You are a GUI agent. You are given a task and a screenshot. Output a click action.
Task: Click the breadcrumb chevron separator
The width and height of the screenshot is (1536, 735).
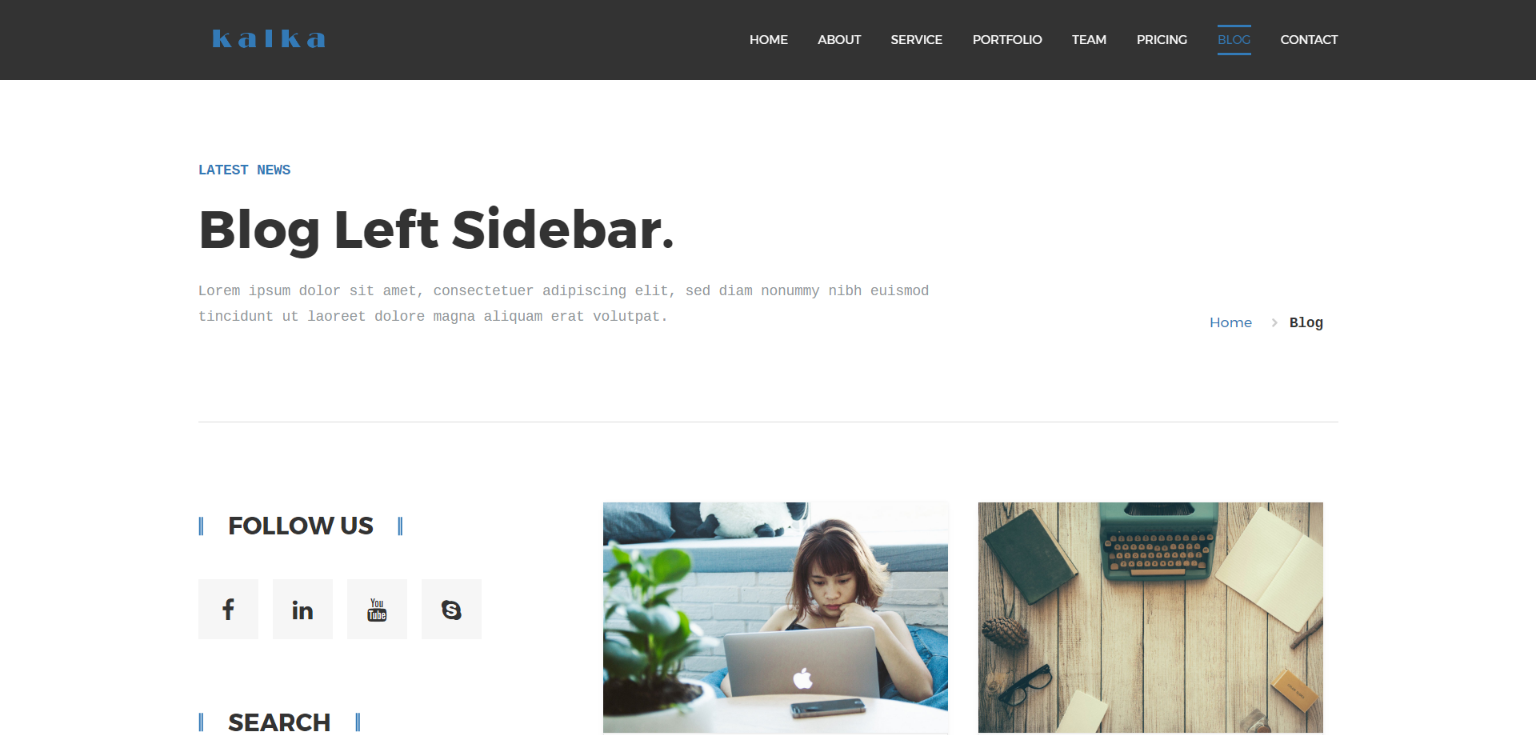[x=1274, y=323]
